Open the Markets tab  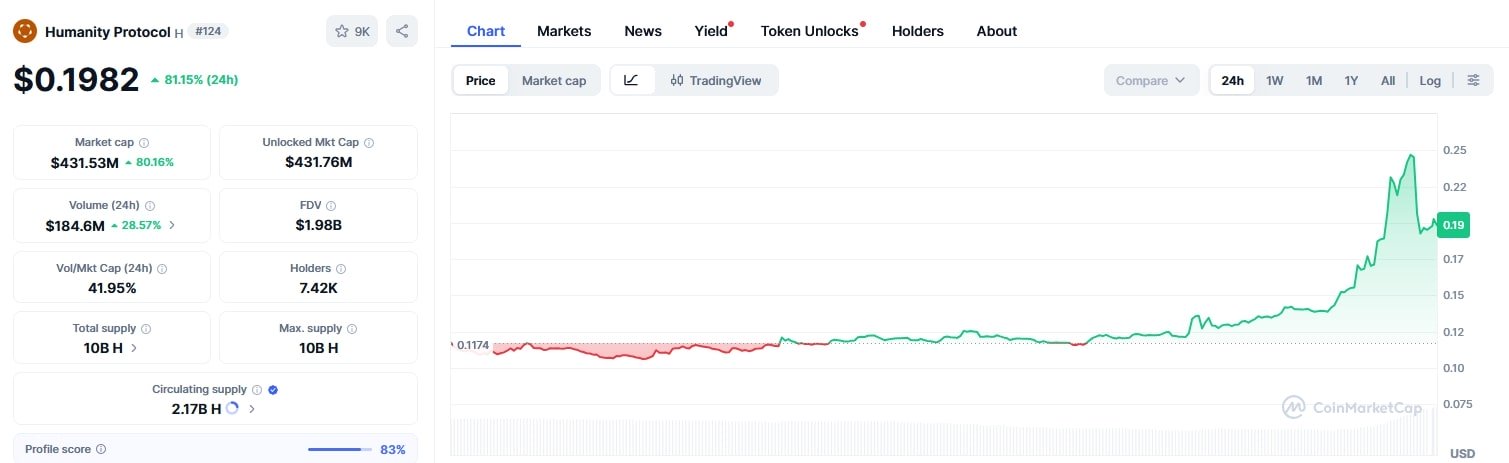click(564, 31)
